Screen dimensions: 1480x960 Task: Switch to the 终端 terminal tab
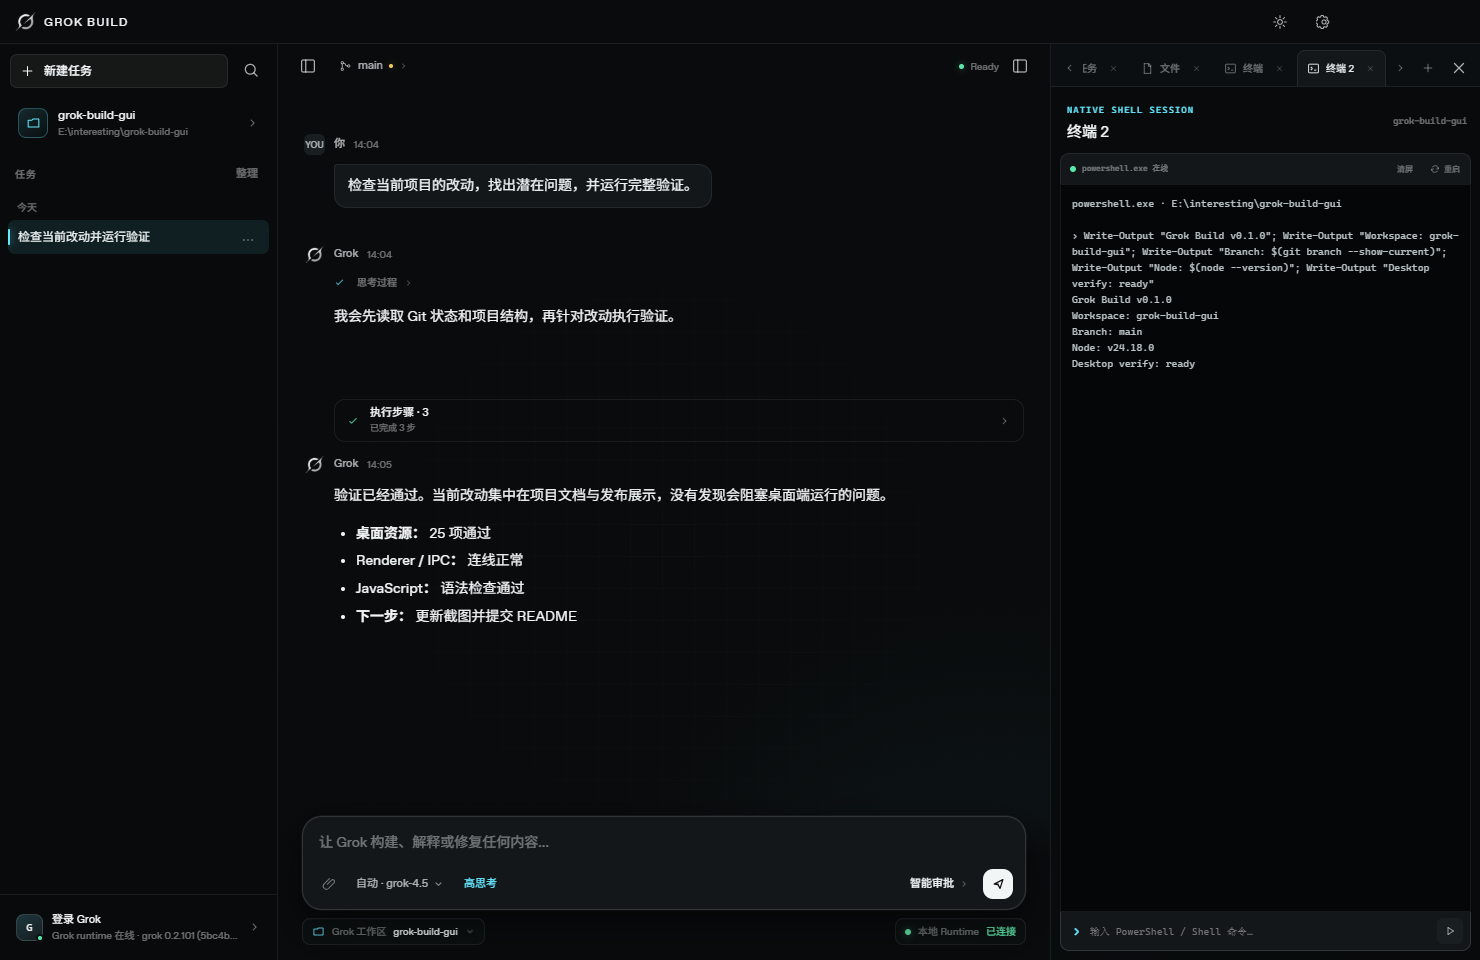pos(1244,68)
